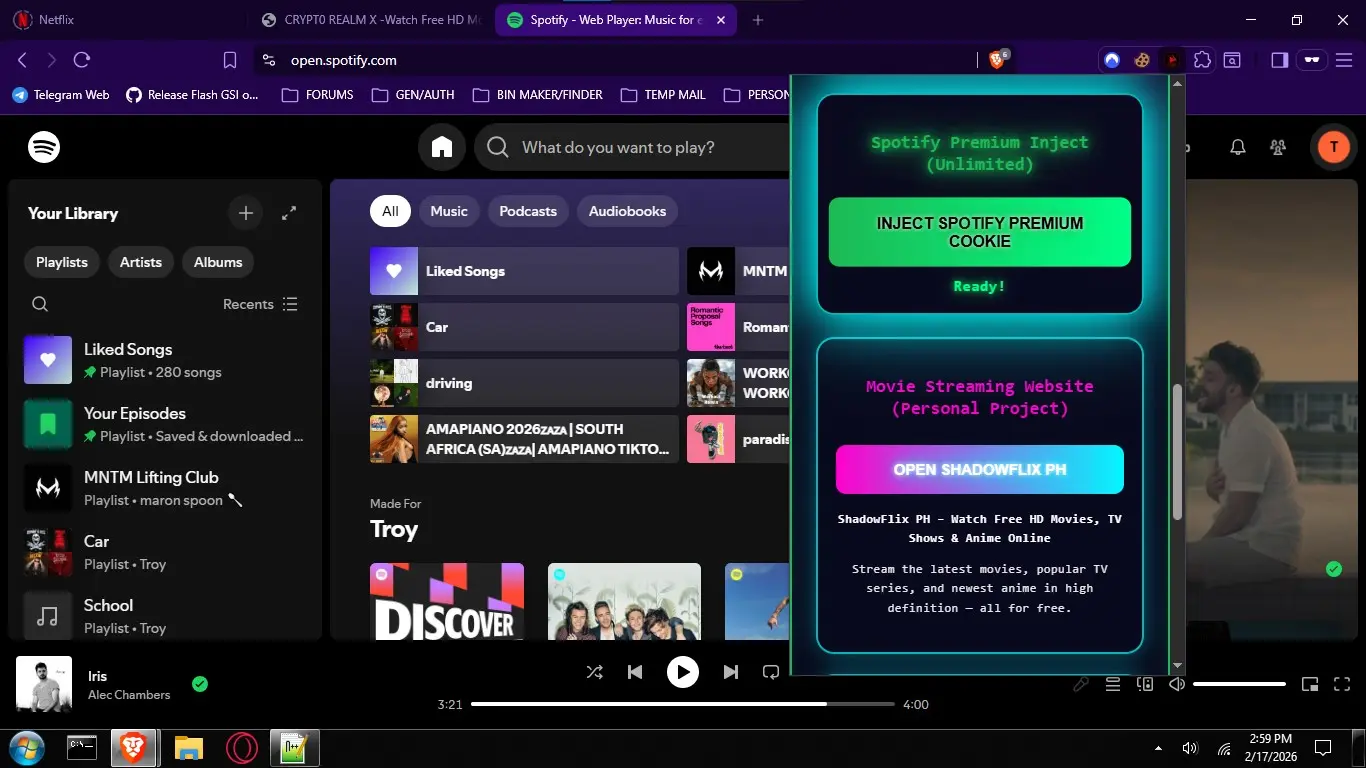Click the Play button in the player bar
Viewport: 1366px width, 768px height.
pyautogui.click(x=683, y=672)
